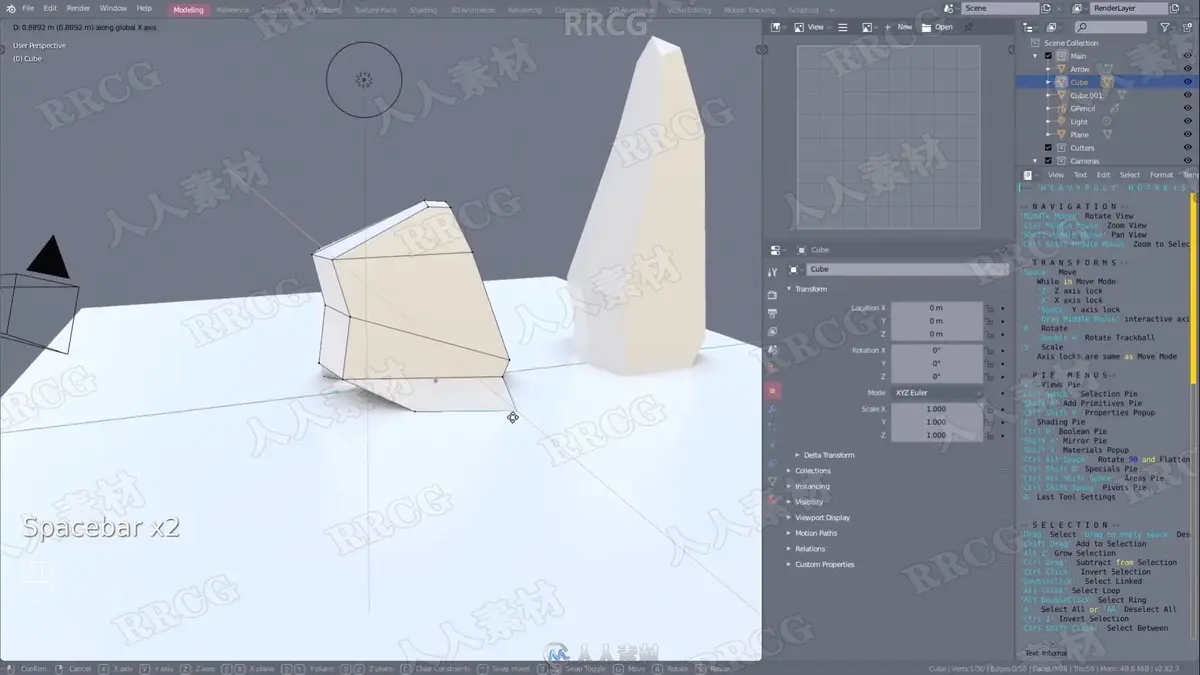This screenshot has height=675, width=1200.
Task: Open the Object Data properties tab
Action: tap(772, 481)
